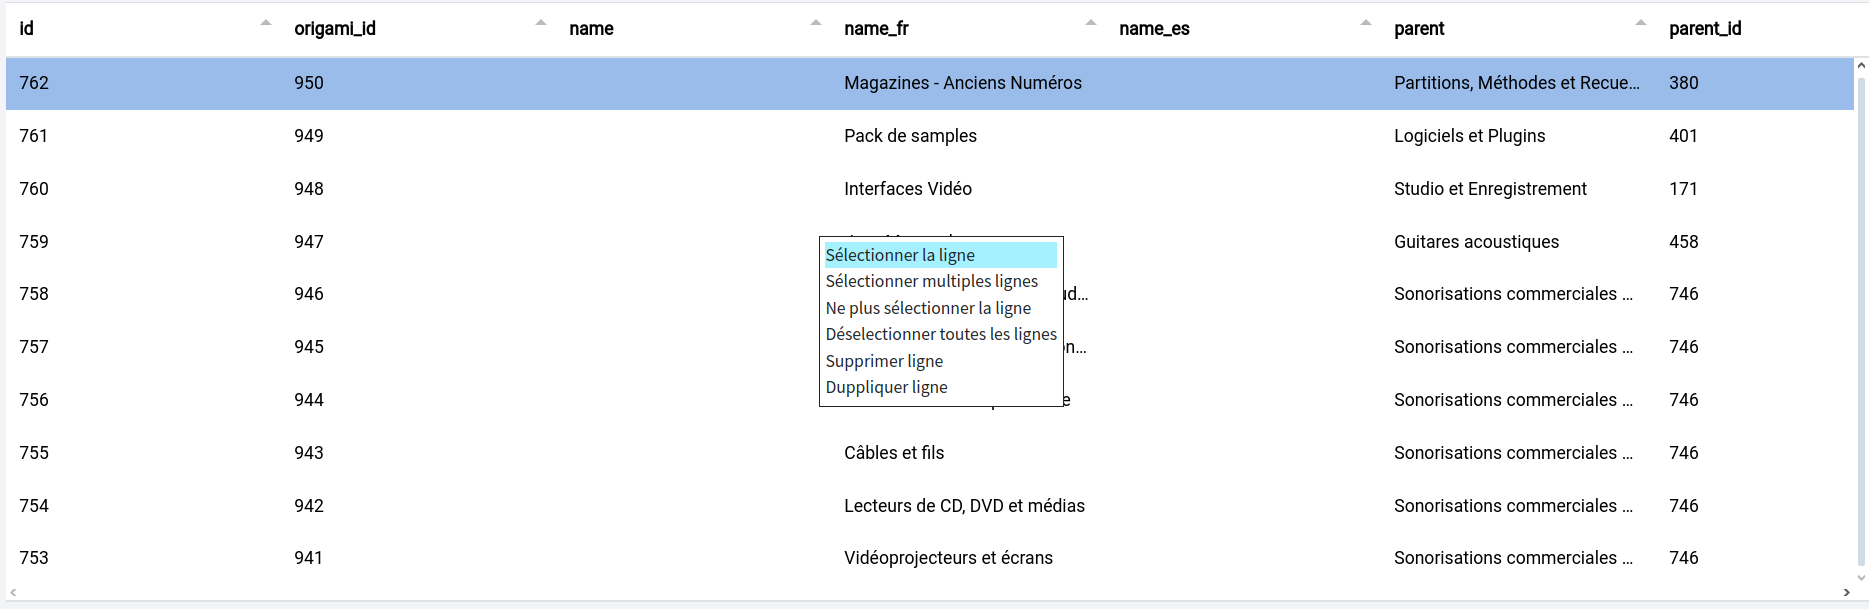Click the name column sort arrow
This screenshot has height=609, width=1869.
point(816,23)
